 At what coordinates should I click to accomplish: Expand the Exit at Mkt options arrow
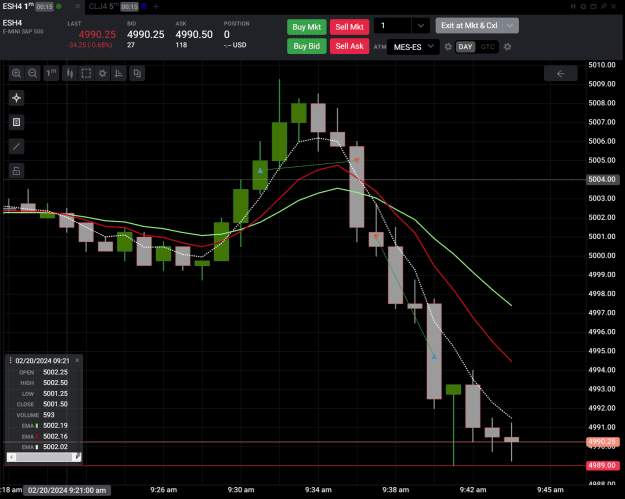(510, 26)
